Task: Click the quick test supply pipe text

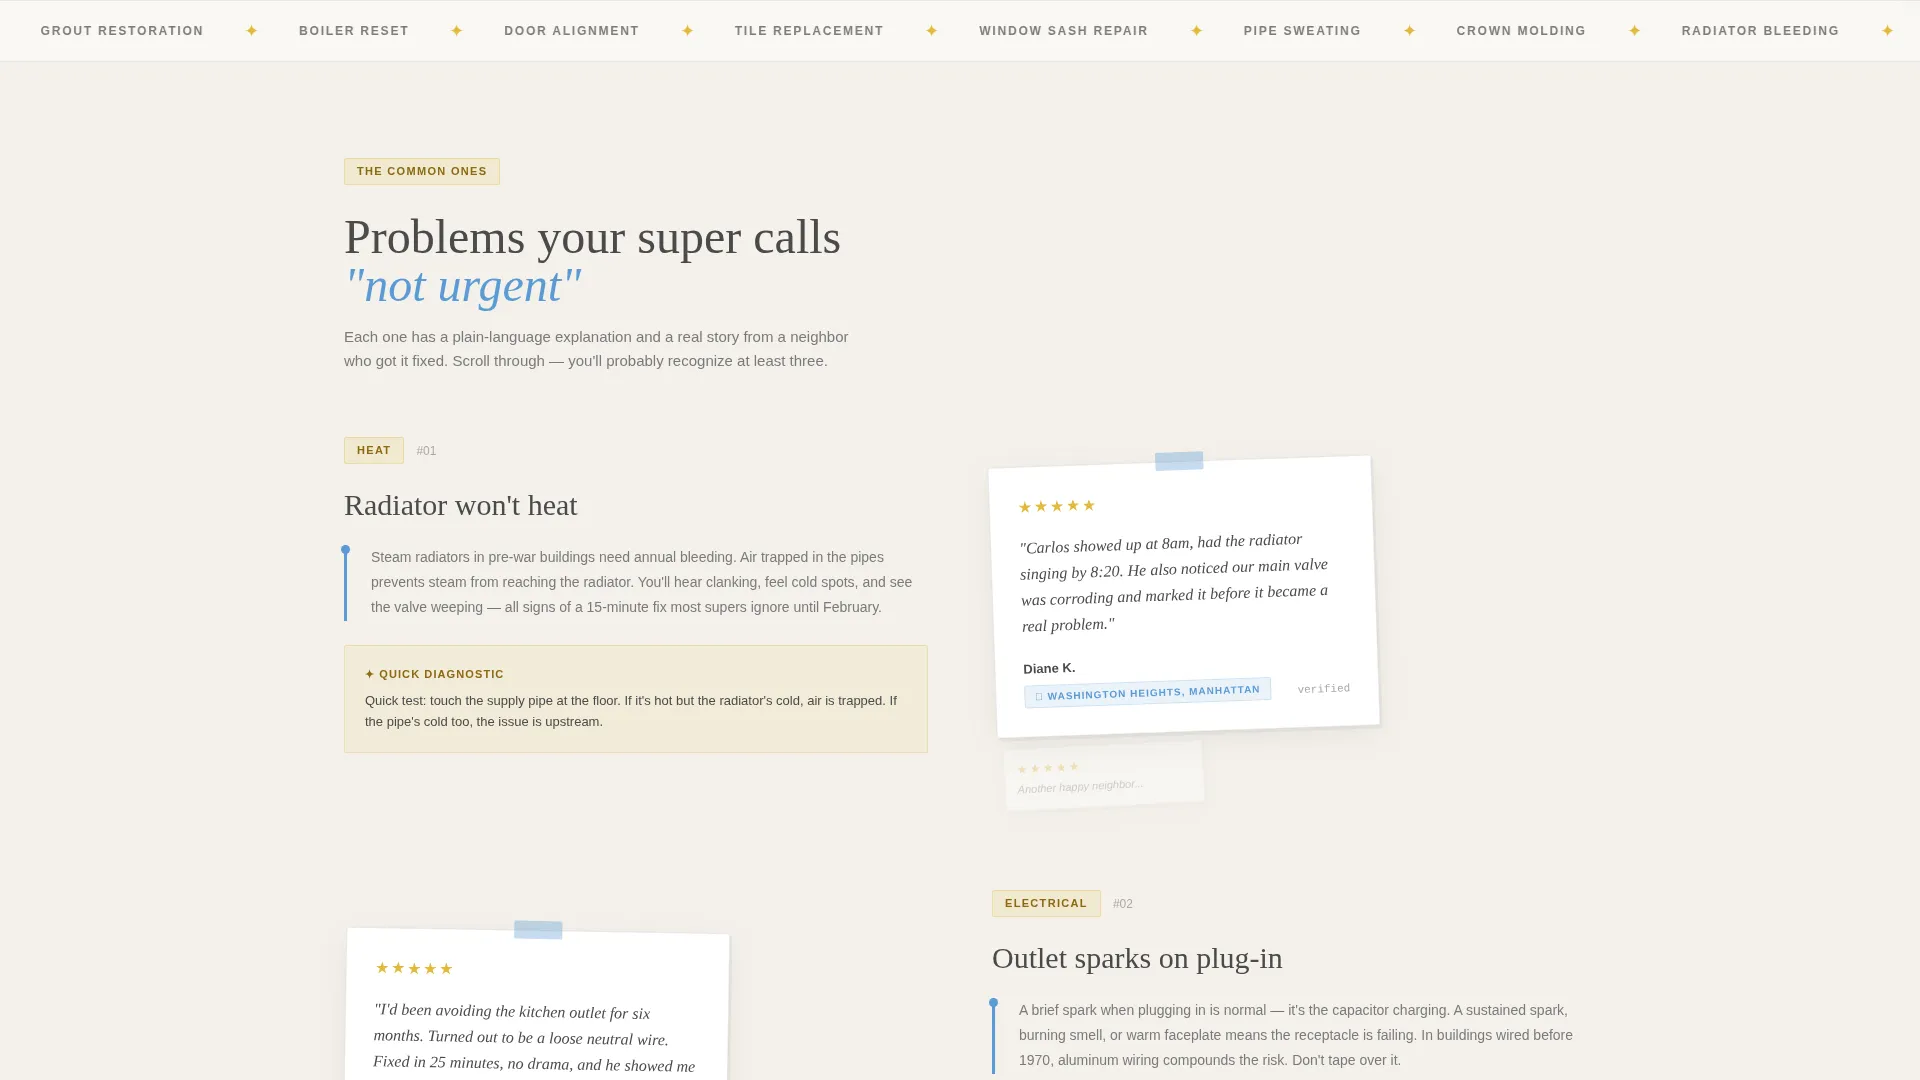Action: click(x=631, y=711)
